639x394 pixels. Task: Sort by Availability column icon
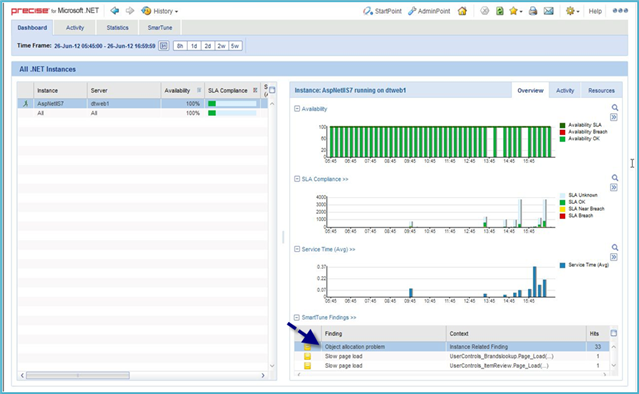pyautogui.click(x=199, y=90)
